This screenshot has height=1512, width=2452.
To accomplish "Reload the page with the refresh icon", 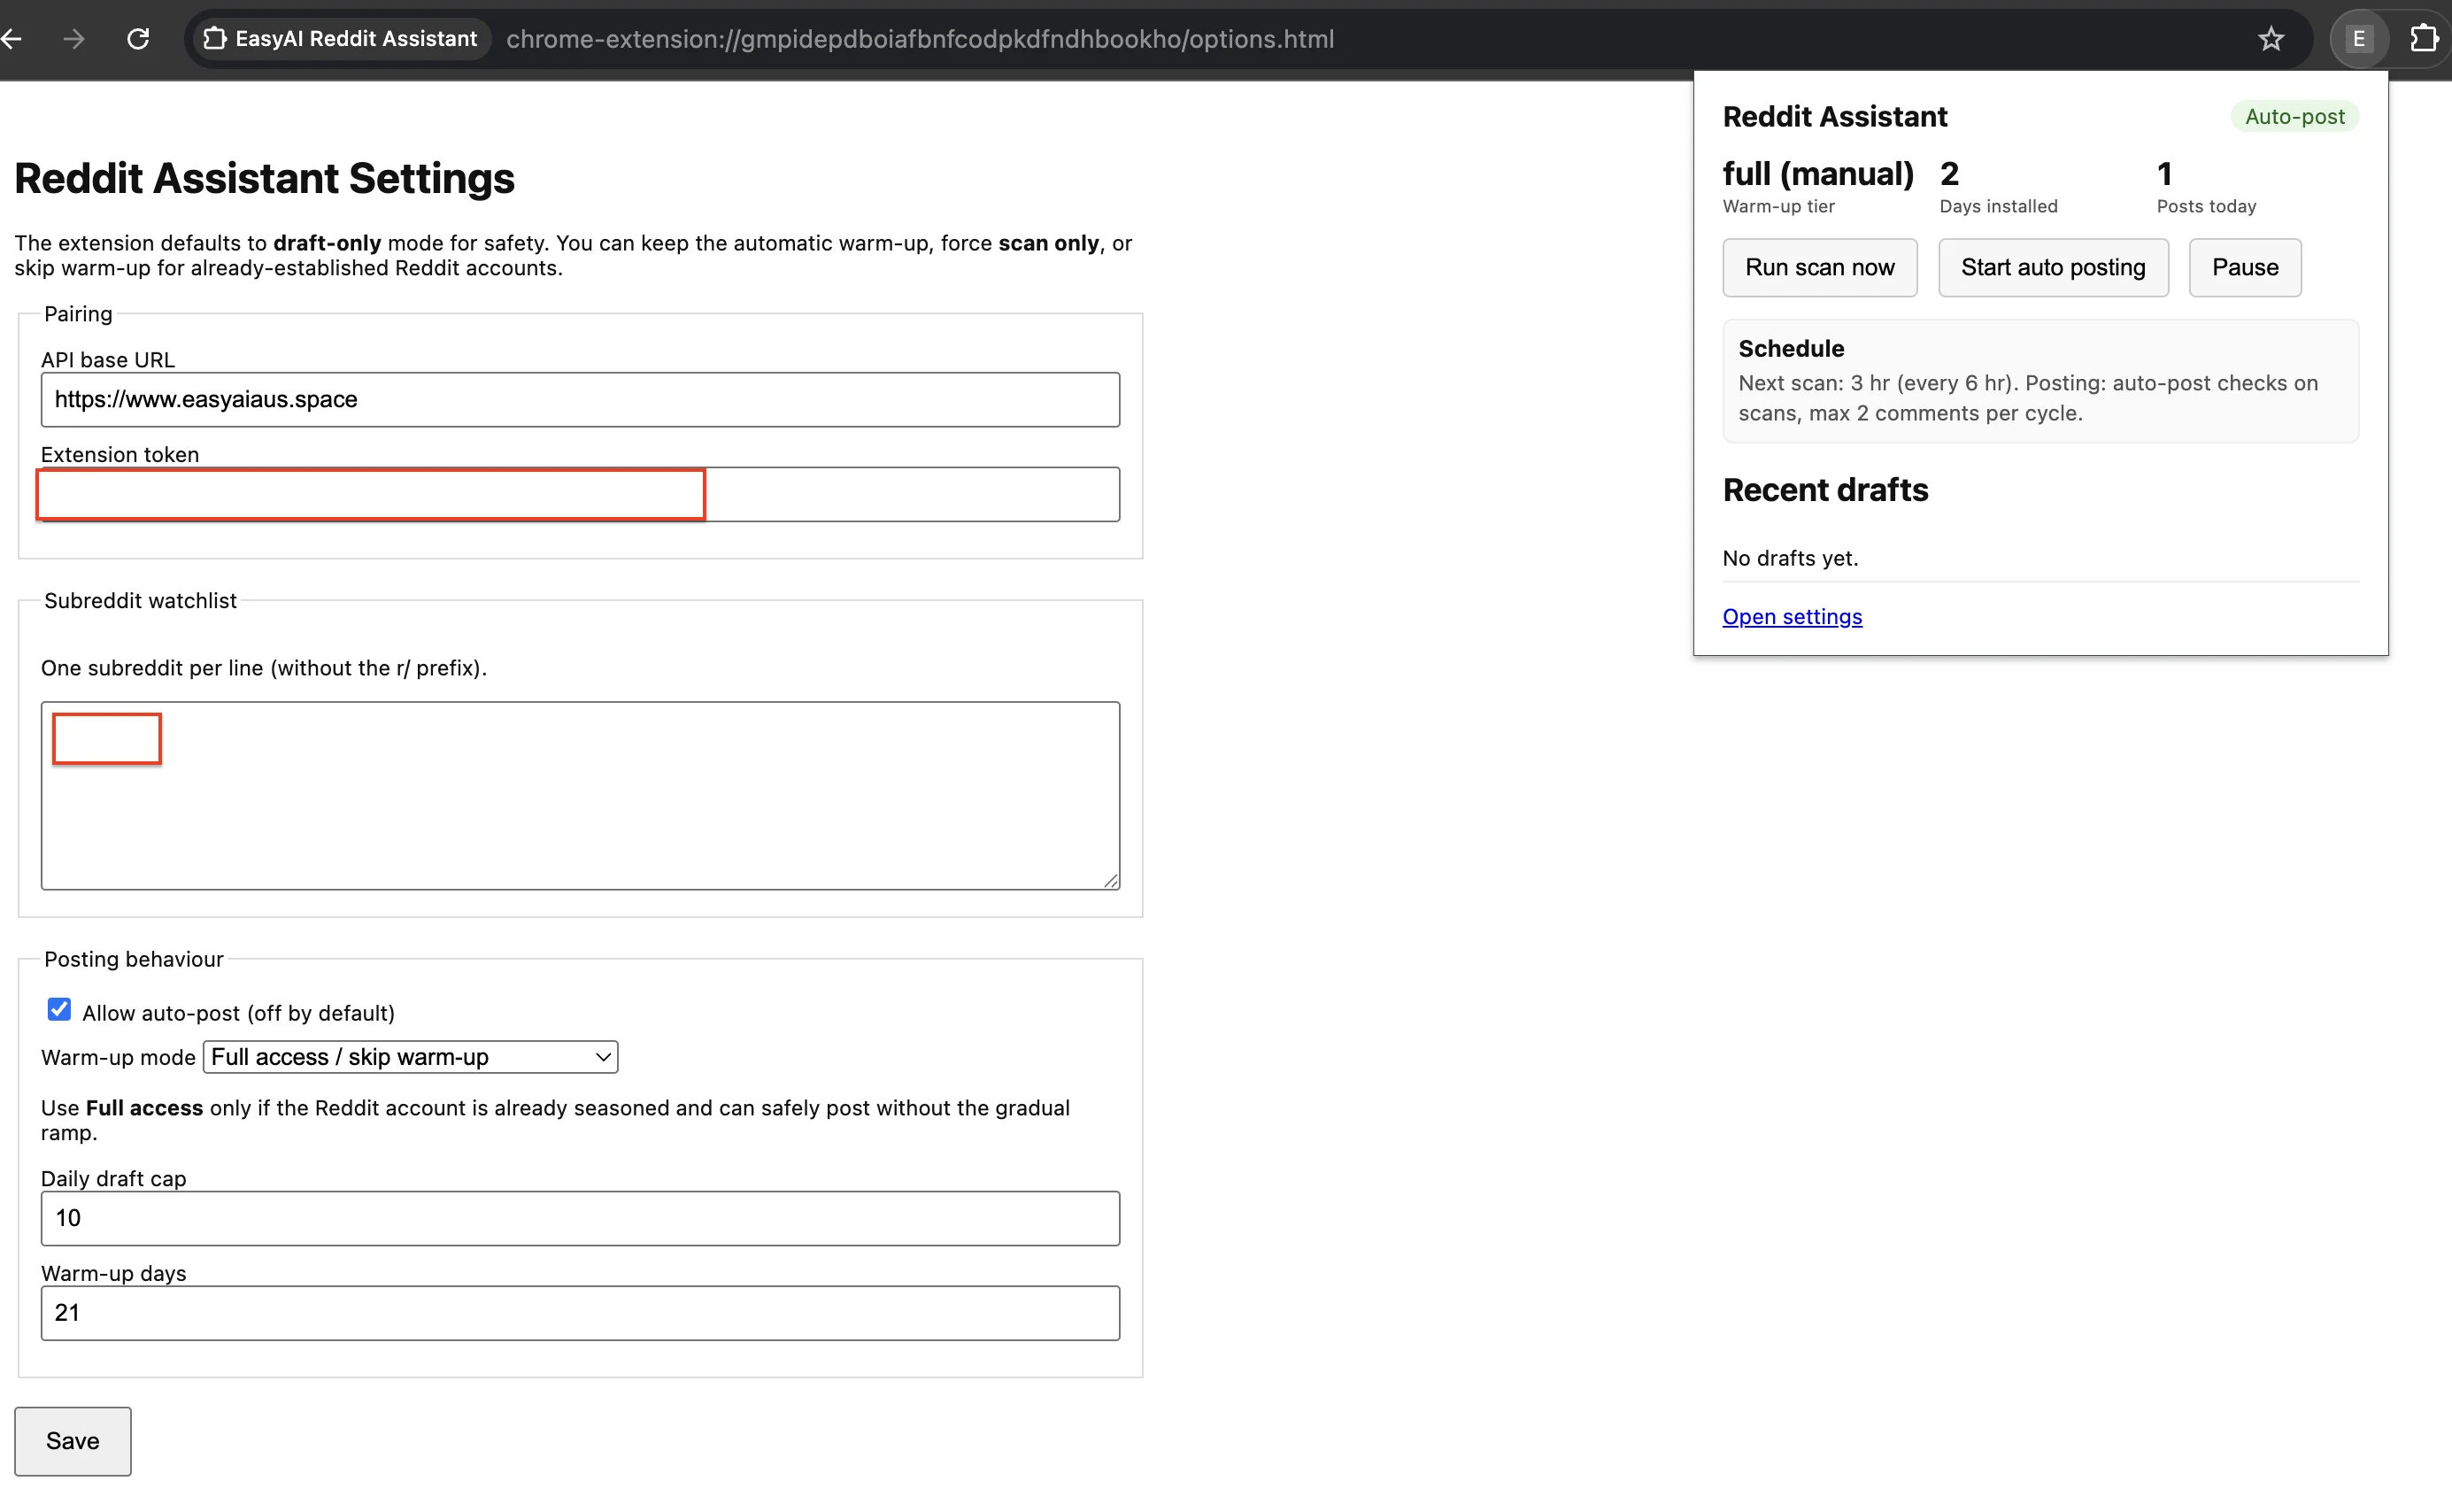I will (x=138, y=39).
